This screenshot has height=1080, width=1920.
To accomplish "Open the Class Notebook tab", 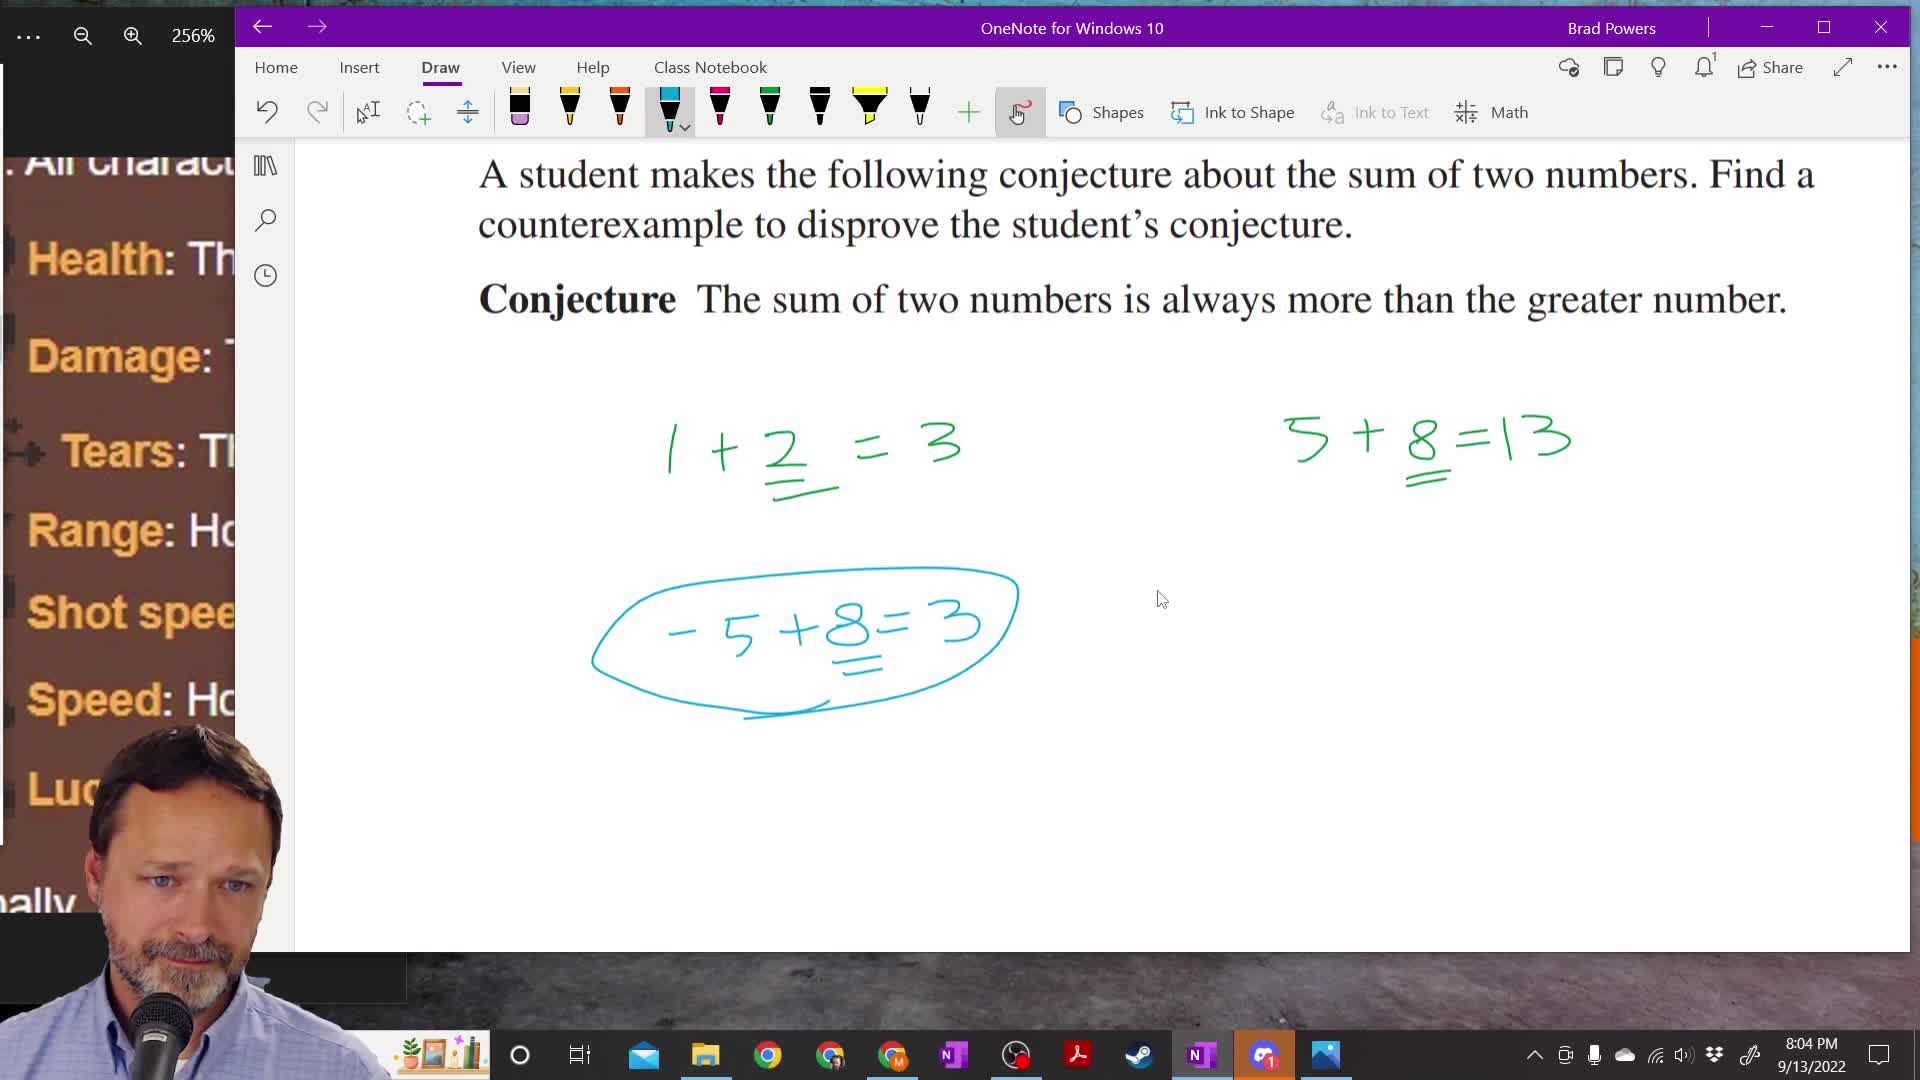I will tap(710, 67).
